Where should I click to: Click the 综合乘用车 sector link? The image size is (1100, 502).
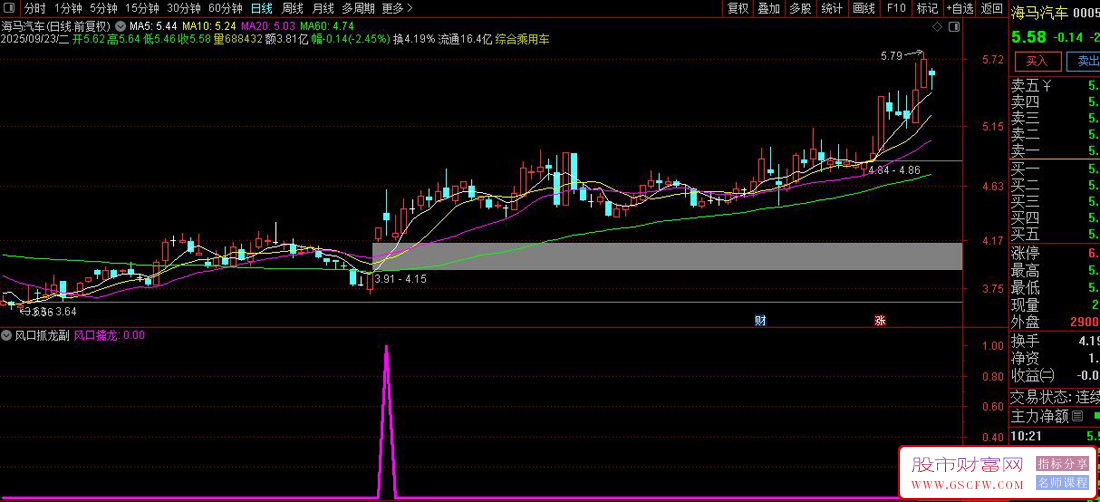click(x=523, y=39)
